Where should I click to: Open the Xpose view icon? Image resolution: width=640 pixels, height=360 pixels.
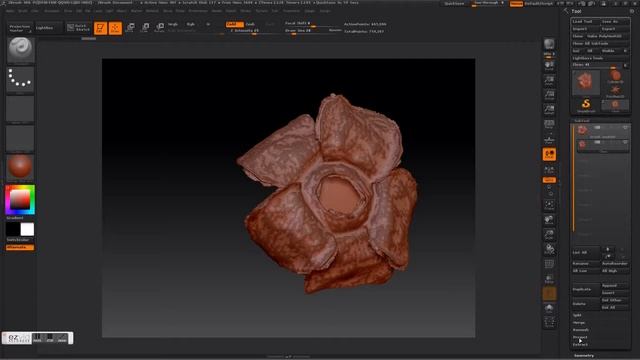549,322
